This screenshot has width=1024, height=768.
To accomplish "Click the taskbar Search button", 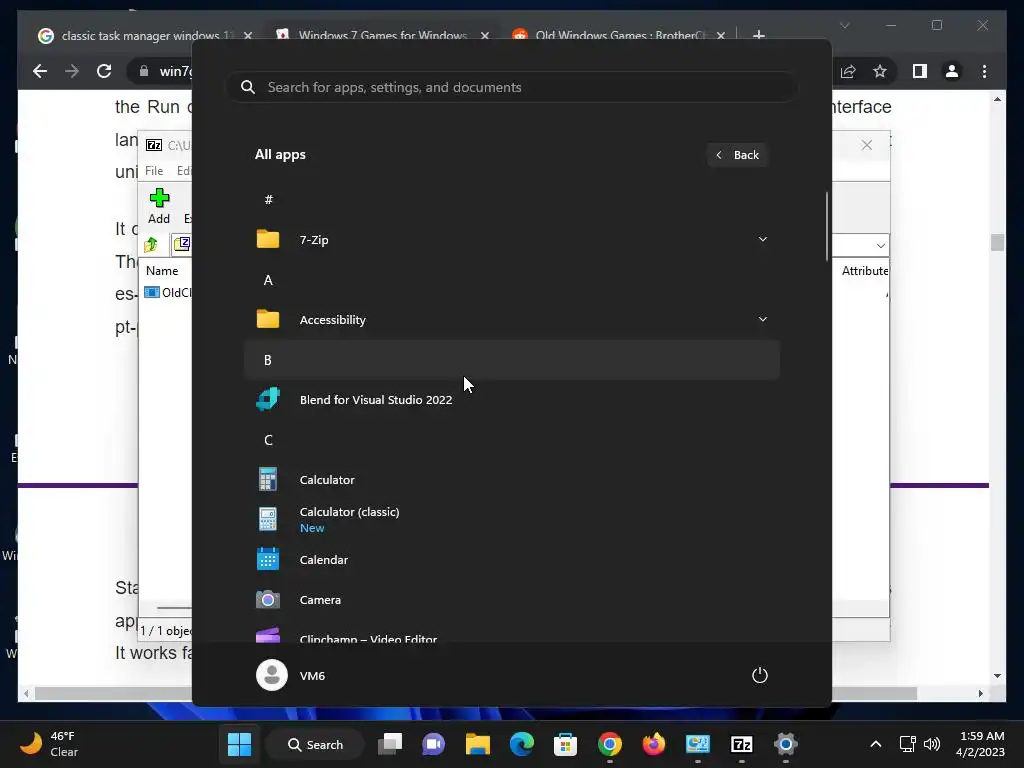I will click(315, 744).
